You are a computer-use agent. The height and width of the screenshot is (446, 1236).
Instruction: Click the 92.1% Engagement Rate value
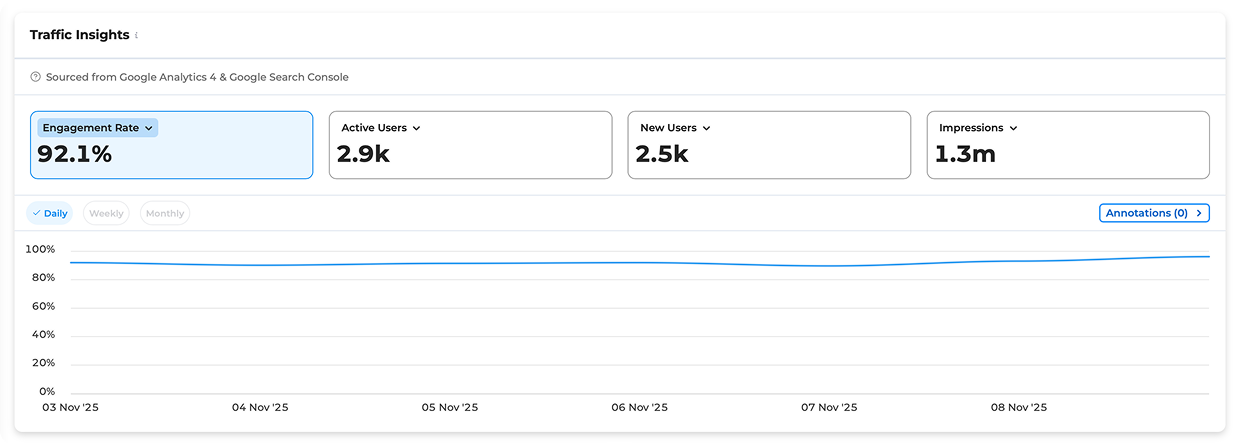point(75,154)
